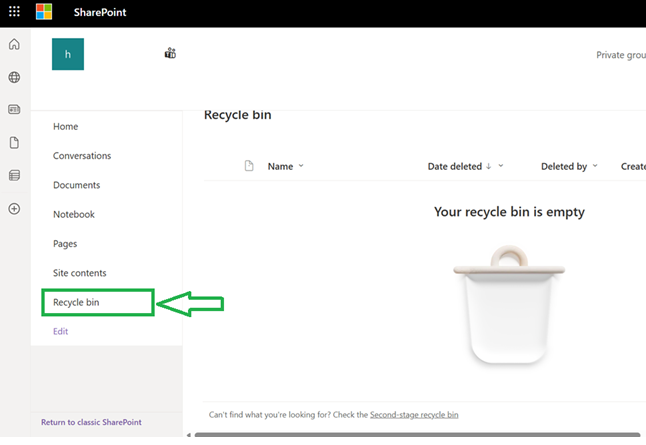Expand the Name column dropdown chevron
The width and height of the screenshot is (646, 445).
[x=301, y=166]
